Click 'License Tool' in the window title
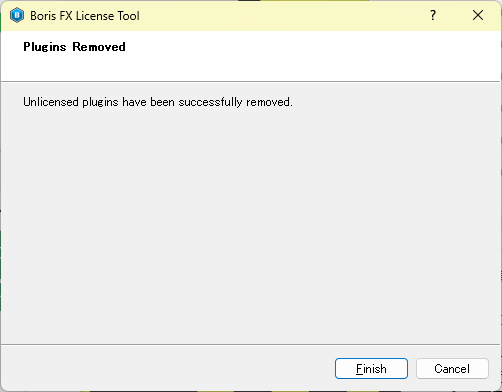The image size is (502, 392). pyautogui.click(x=108, y=16)
